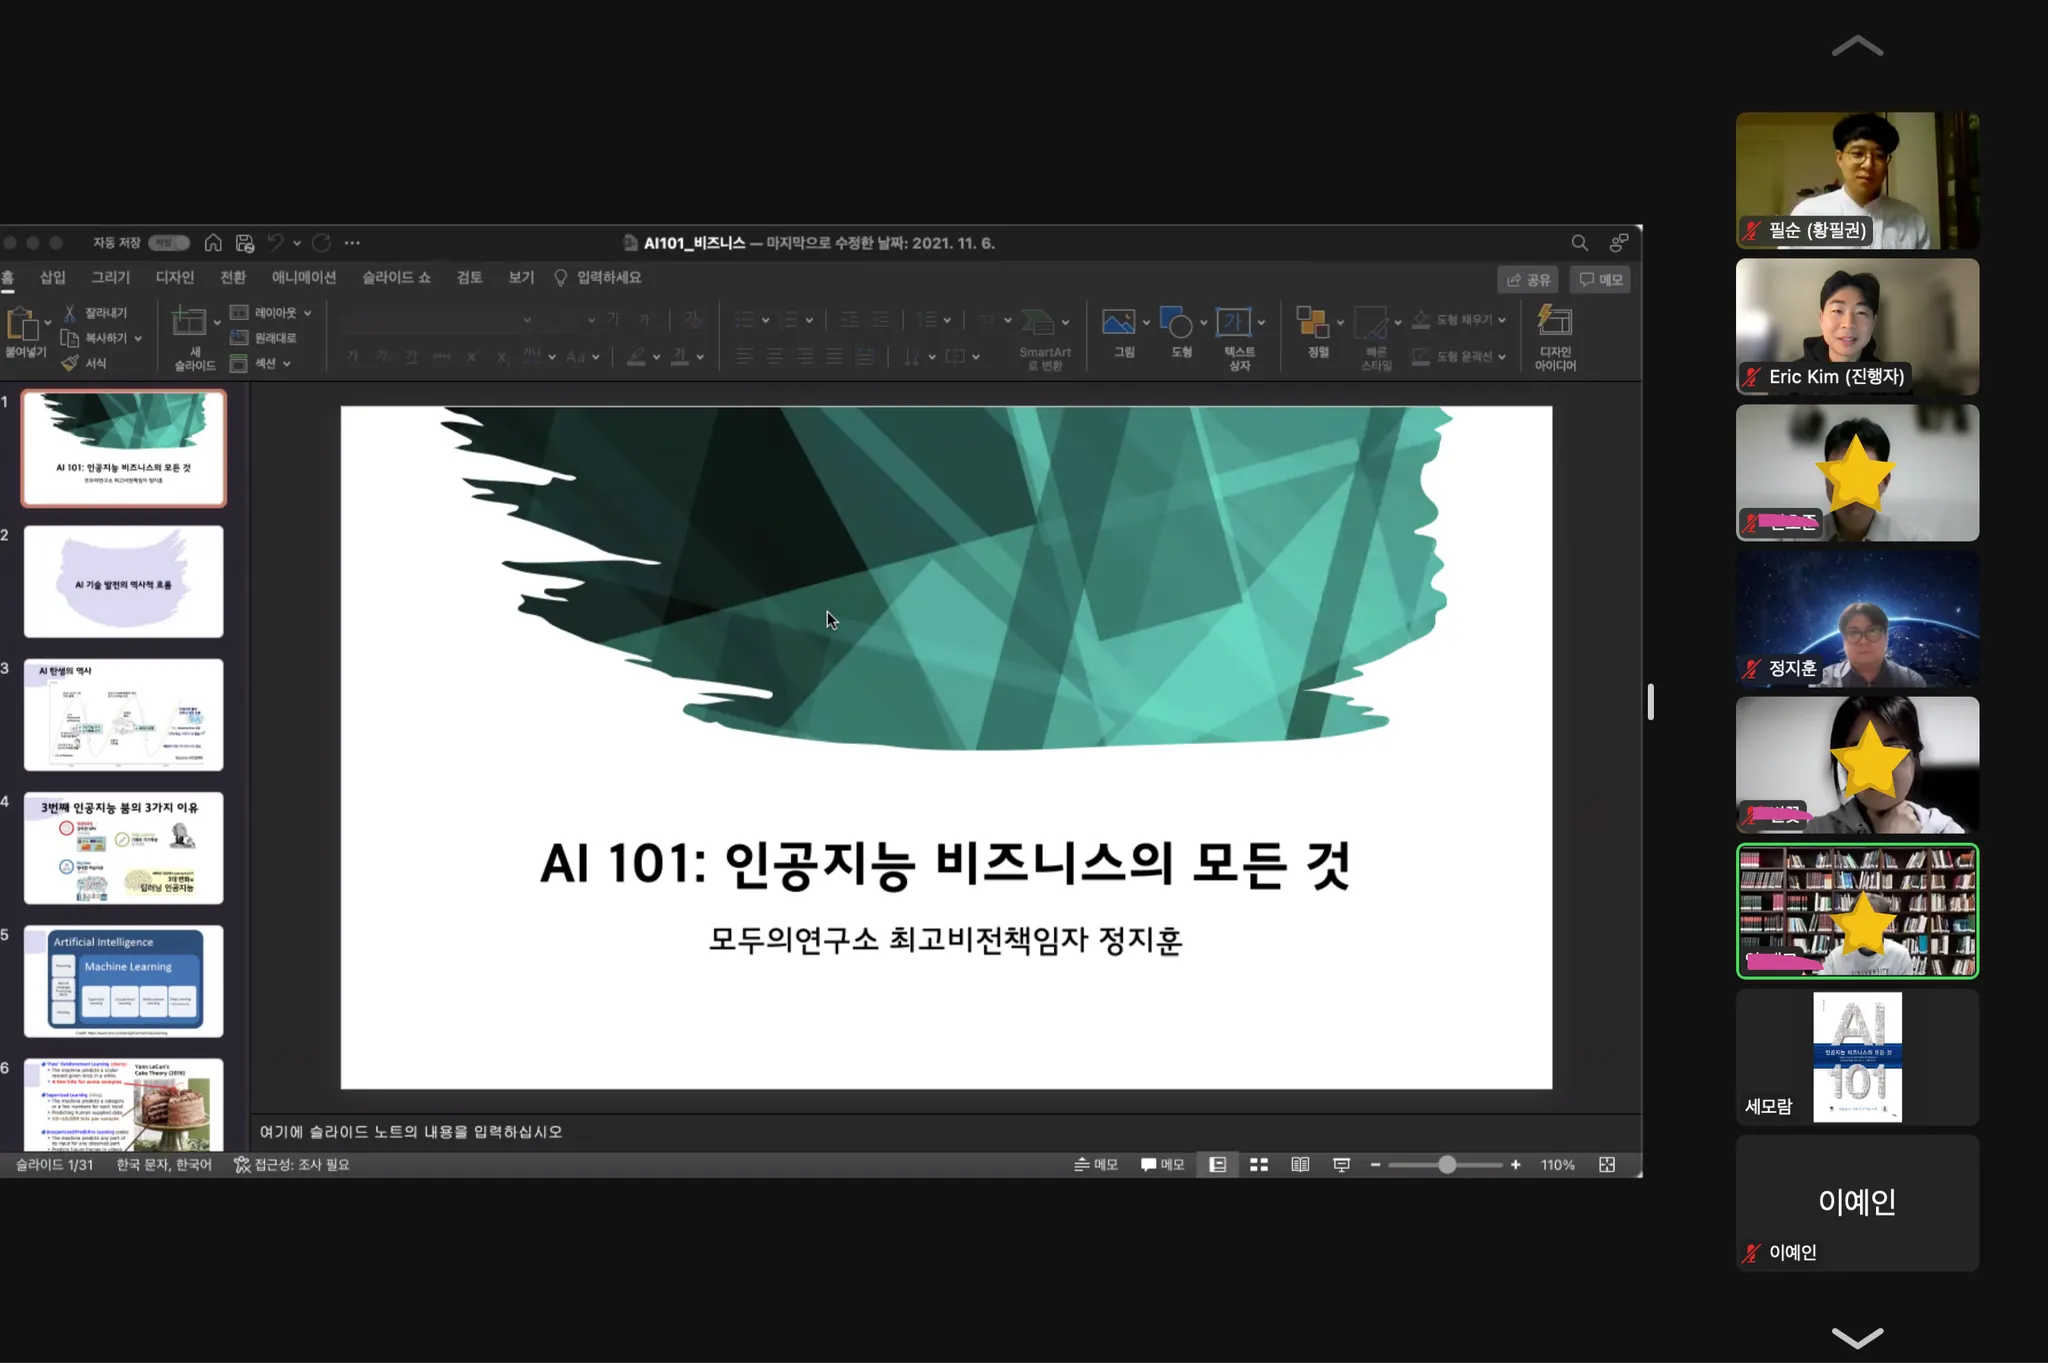Click the Share (공유) button
Viewport: 2048px width, 1363px height.
point(1528,280)
